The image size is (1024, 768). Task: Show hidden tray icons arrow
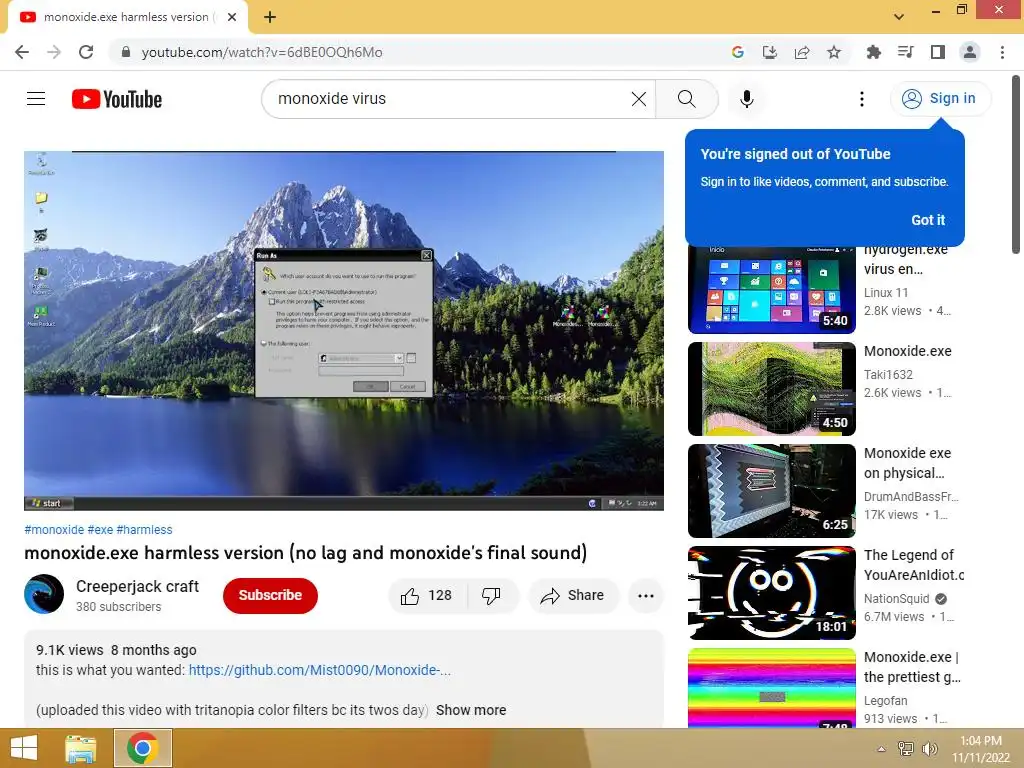tap(881, 749)
